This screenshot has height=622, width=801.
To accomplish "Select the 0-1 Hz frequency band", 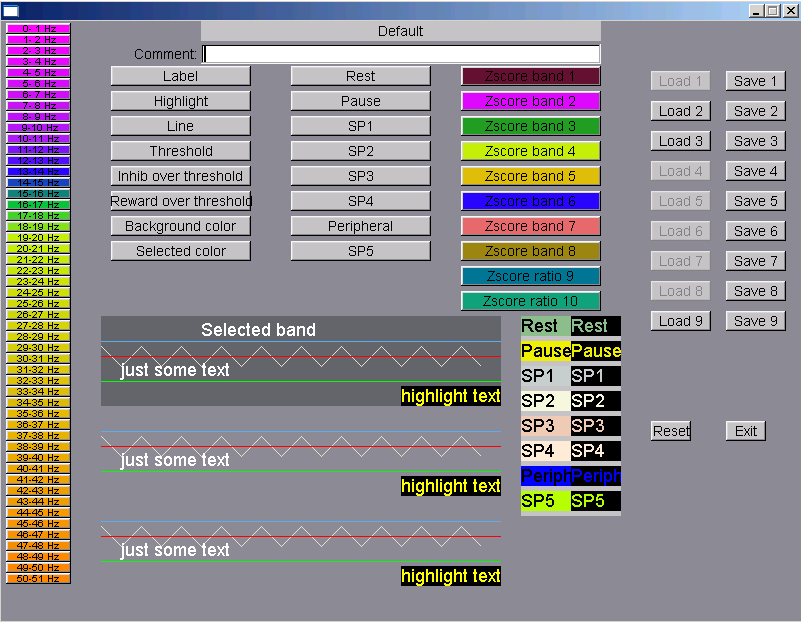I will point(38,29).
